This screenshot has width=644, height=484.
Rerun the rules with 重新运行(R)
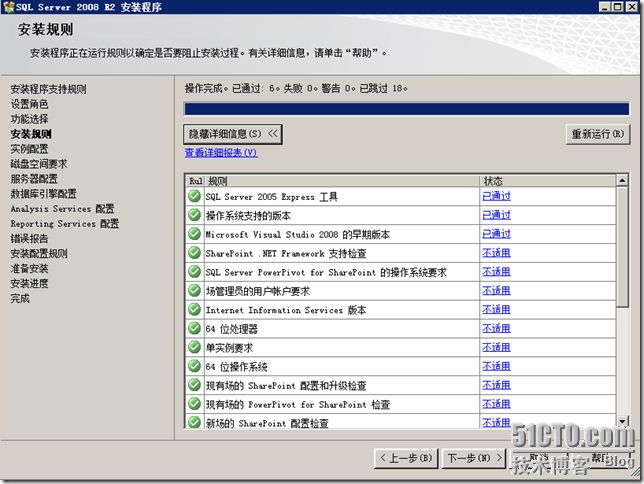[x=598, y=134]
